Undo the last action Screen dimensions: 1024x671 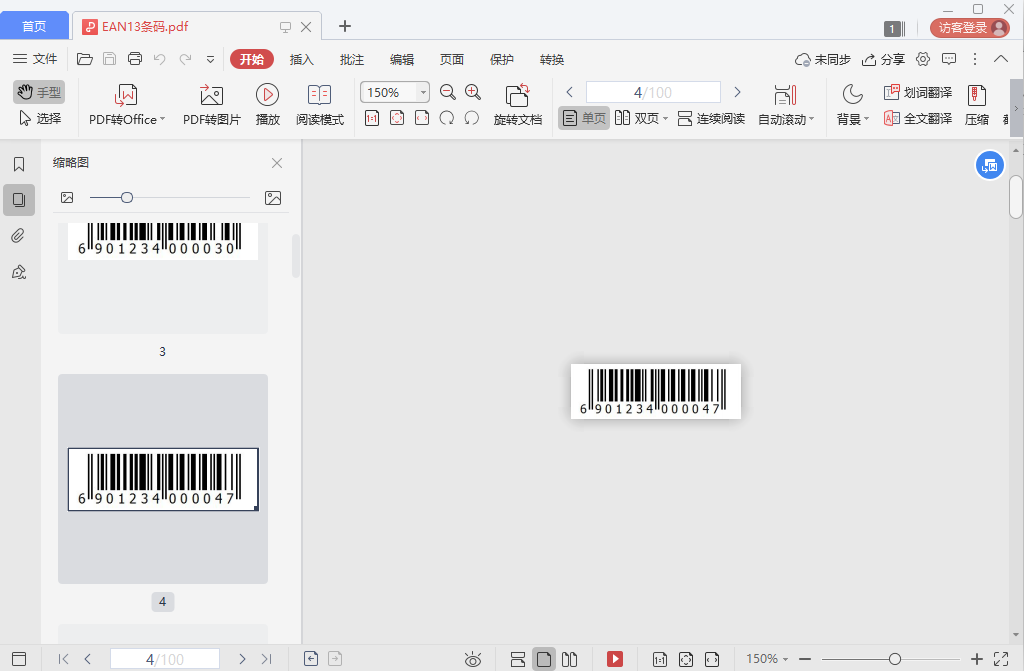tap(160, 59)
